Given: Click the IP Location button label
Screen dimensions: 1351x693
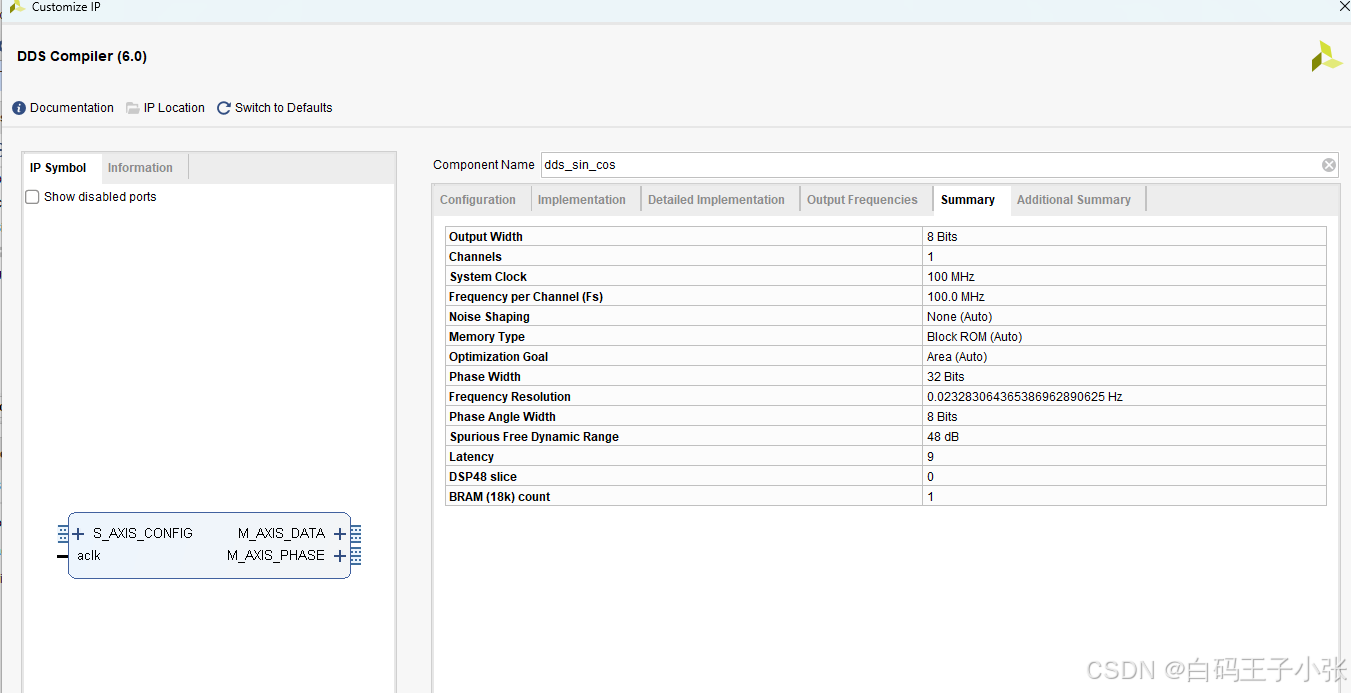Looking at the screenshot, I should 174,108.
